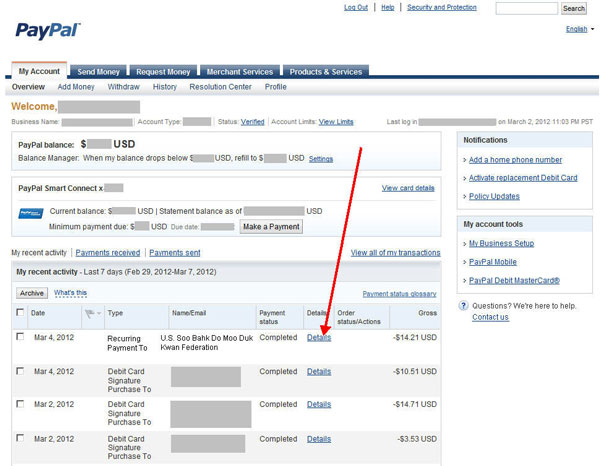Screen dimensions: 600x466
Task: Open the flag column dropdown arrow
Action: 99,313
